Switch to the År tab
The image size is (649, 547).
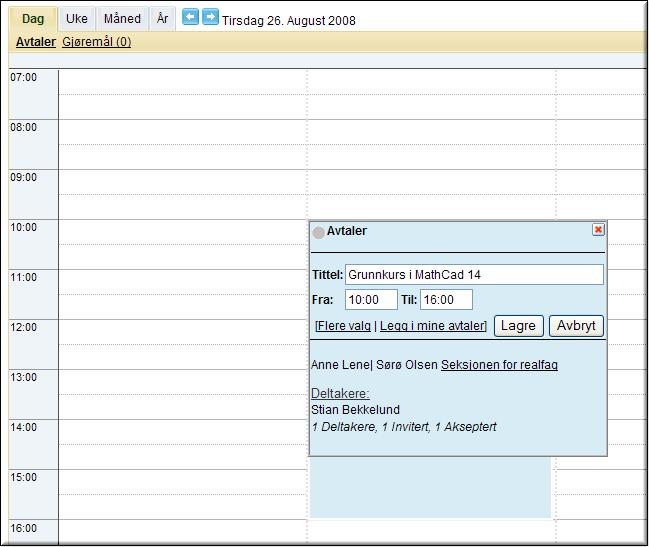(x=162, y=19)
